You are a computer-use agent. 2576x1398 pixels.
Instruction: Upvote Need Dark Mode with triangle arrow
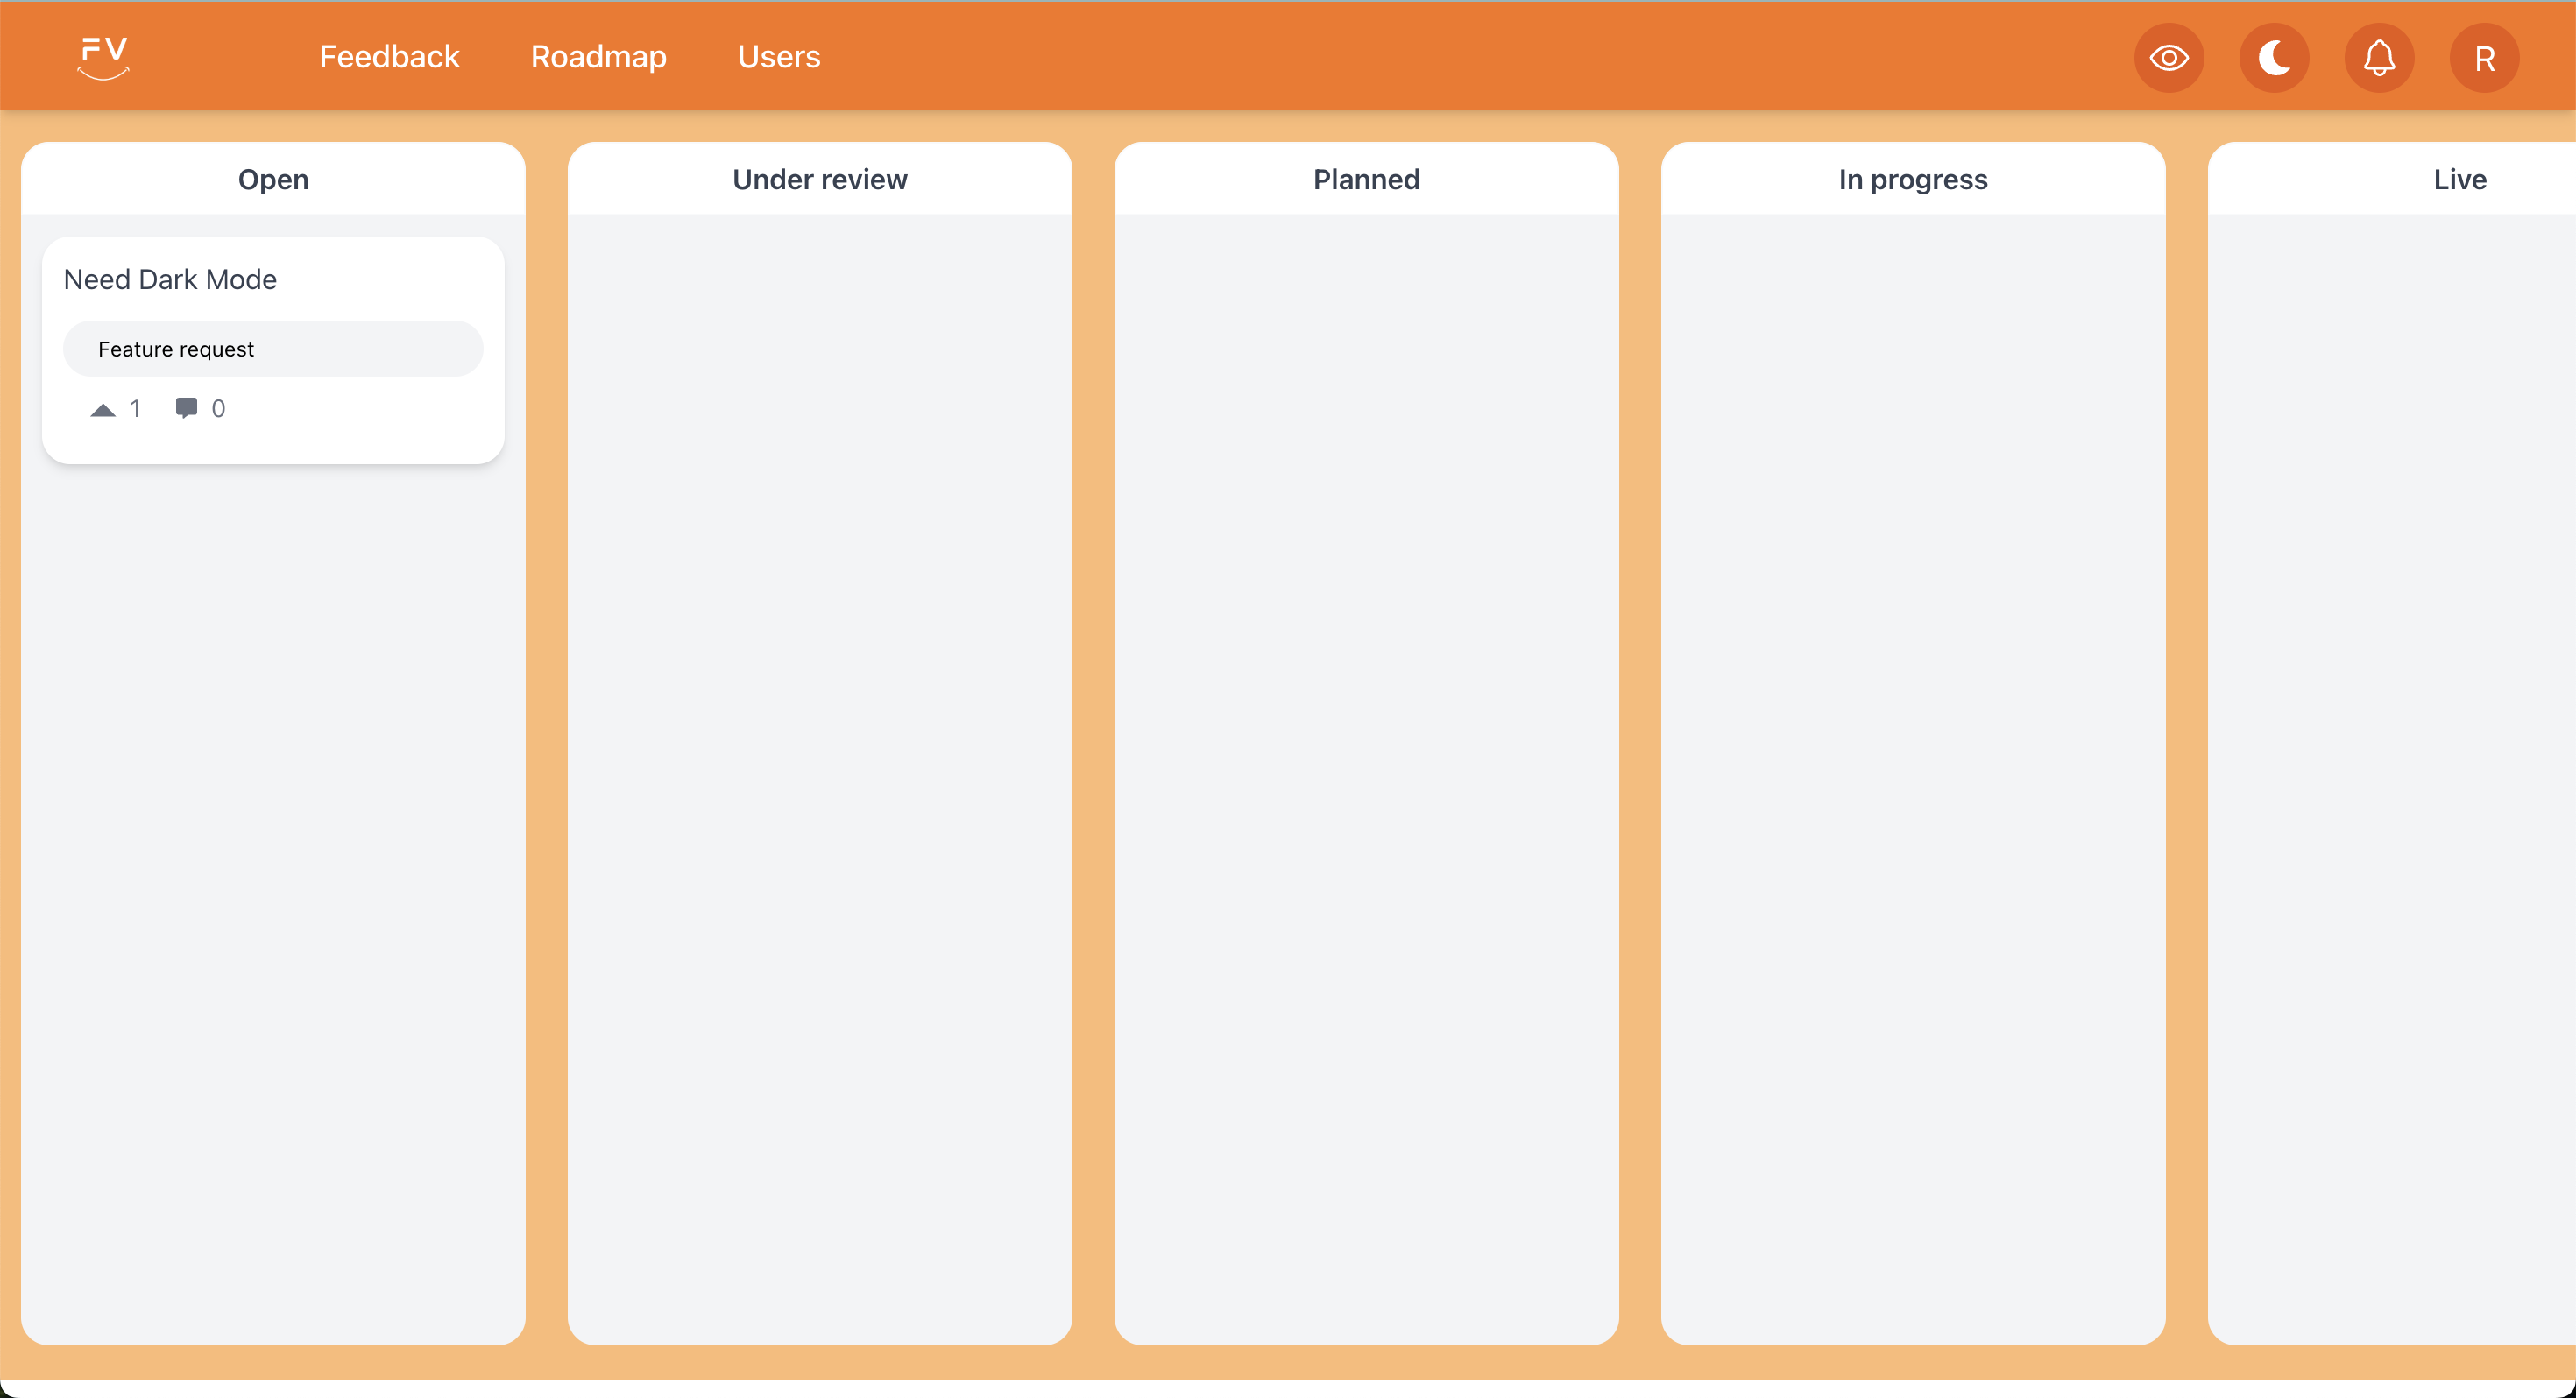click(103, 409)
